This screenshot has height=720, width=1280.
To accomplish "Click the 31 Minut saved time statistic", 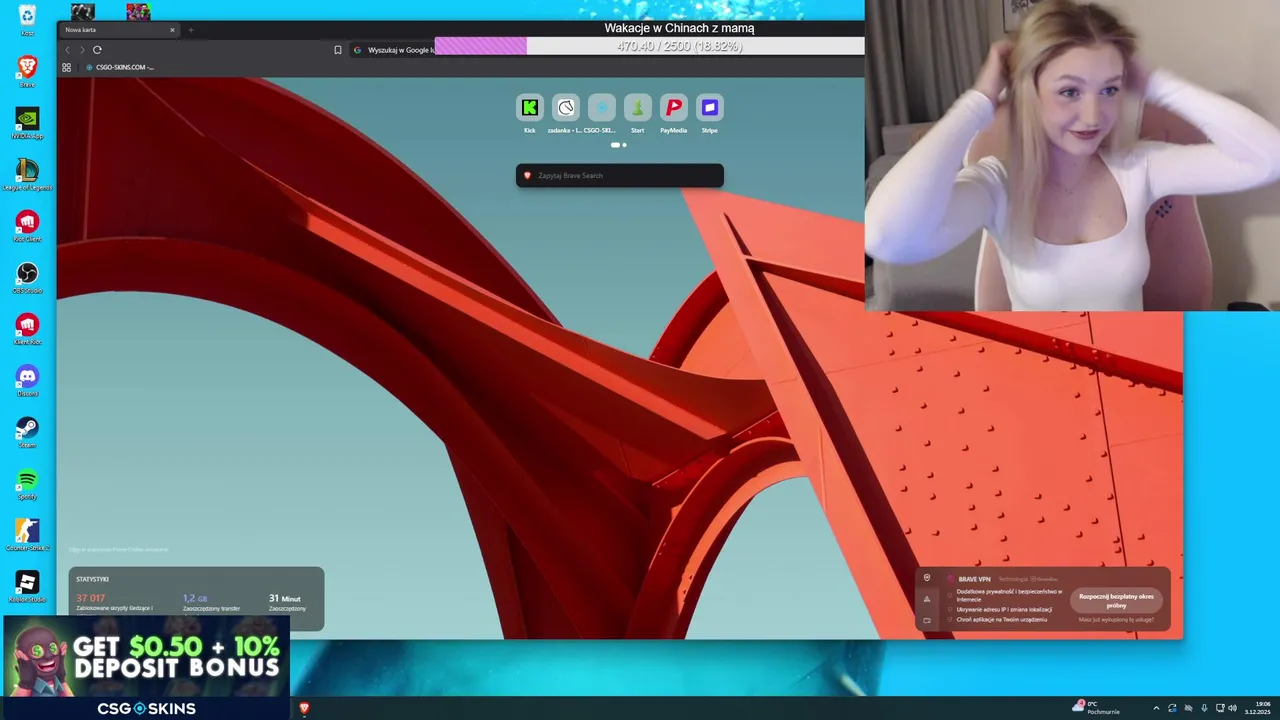I will 284,598.
